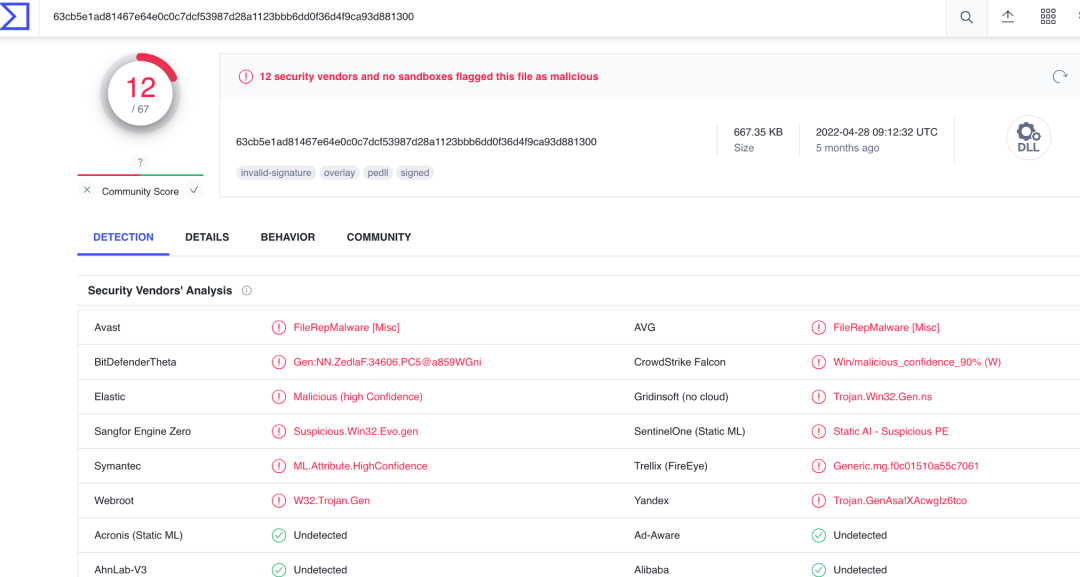Click the CrowdStrike Falcon vendor name
The image size is (1080, 577).
tap(679, 362)
